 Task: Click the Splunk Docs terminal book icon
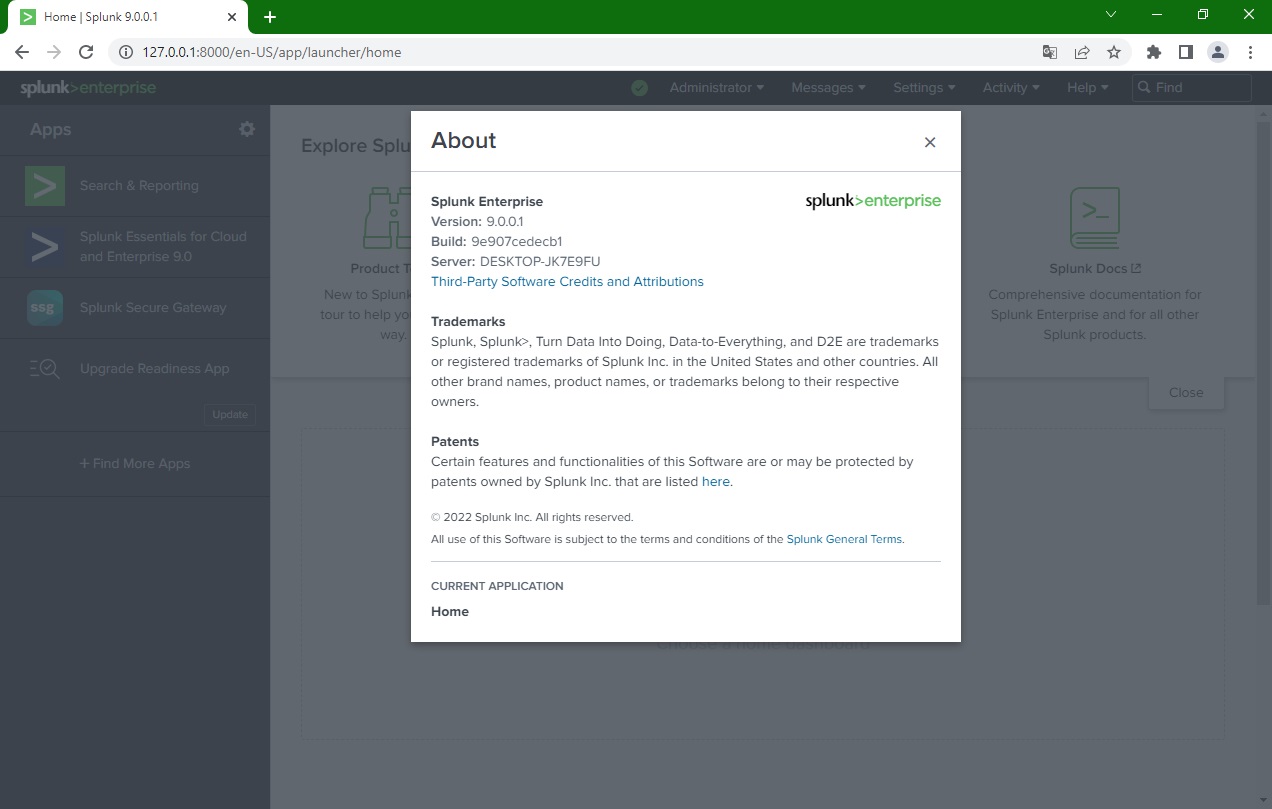tap(1095, 218)
